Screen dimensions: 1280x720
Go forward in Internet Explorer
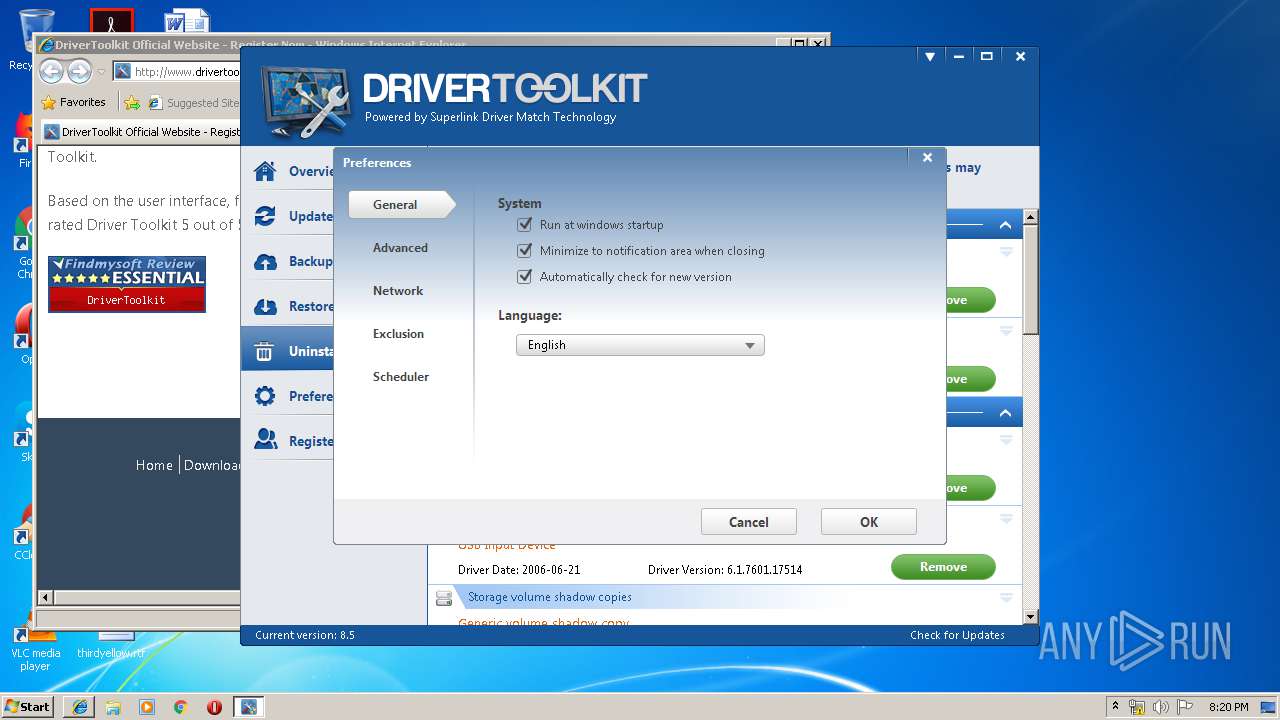(79, 71)
